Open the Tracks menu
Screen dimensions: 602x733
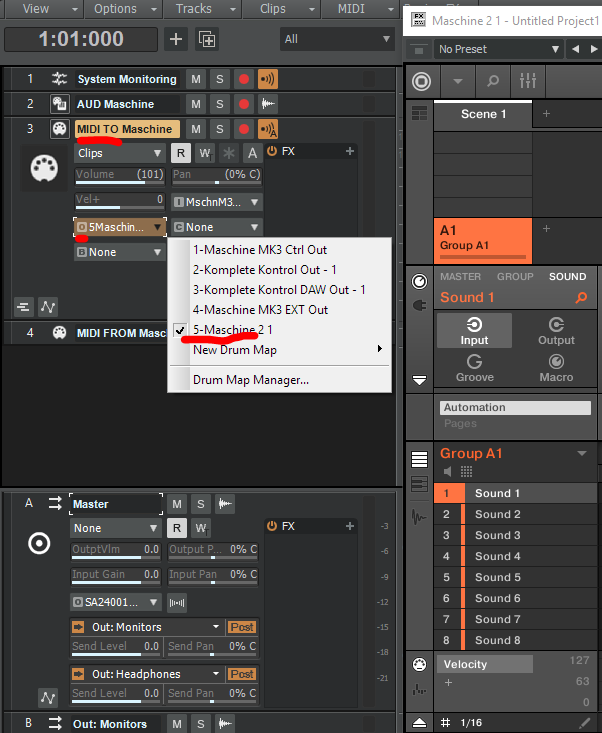[x=202, y=8]
